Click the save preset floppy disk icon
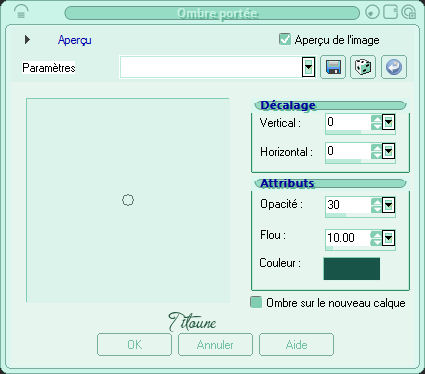 (x=333, y=67)
